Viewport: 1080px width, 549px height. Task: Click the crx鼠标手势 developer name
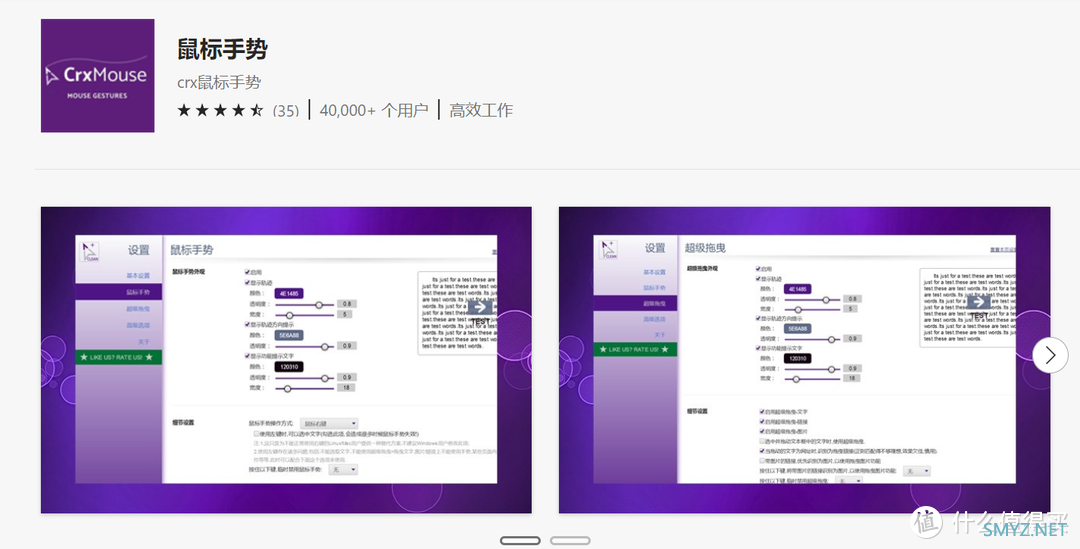point(219,83)
